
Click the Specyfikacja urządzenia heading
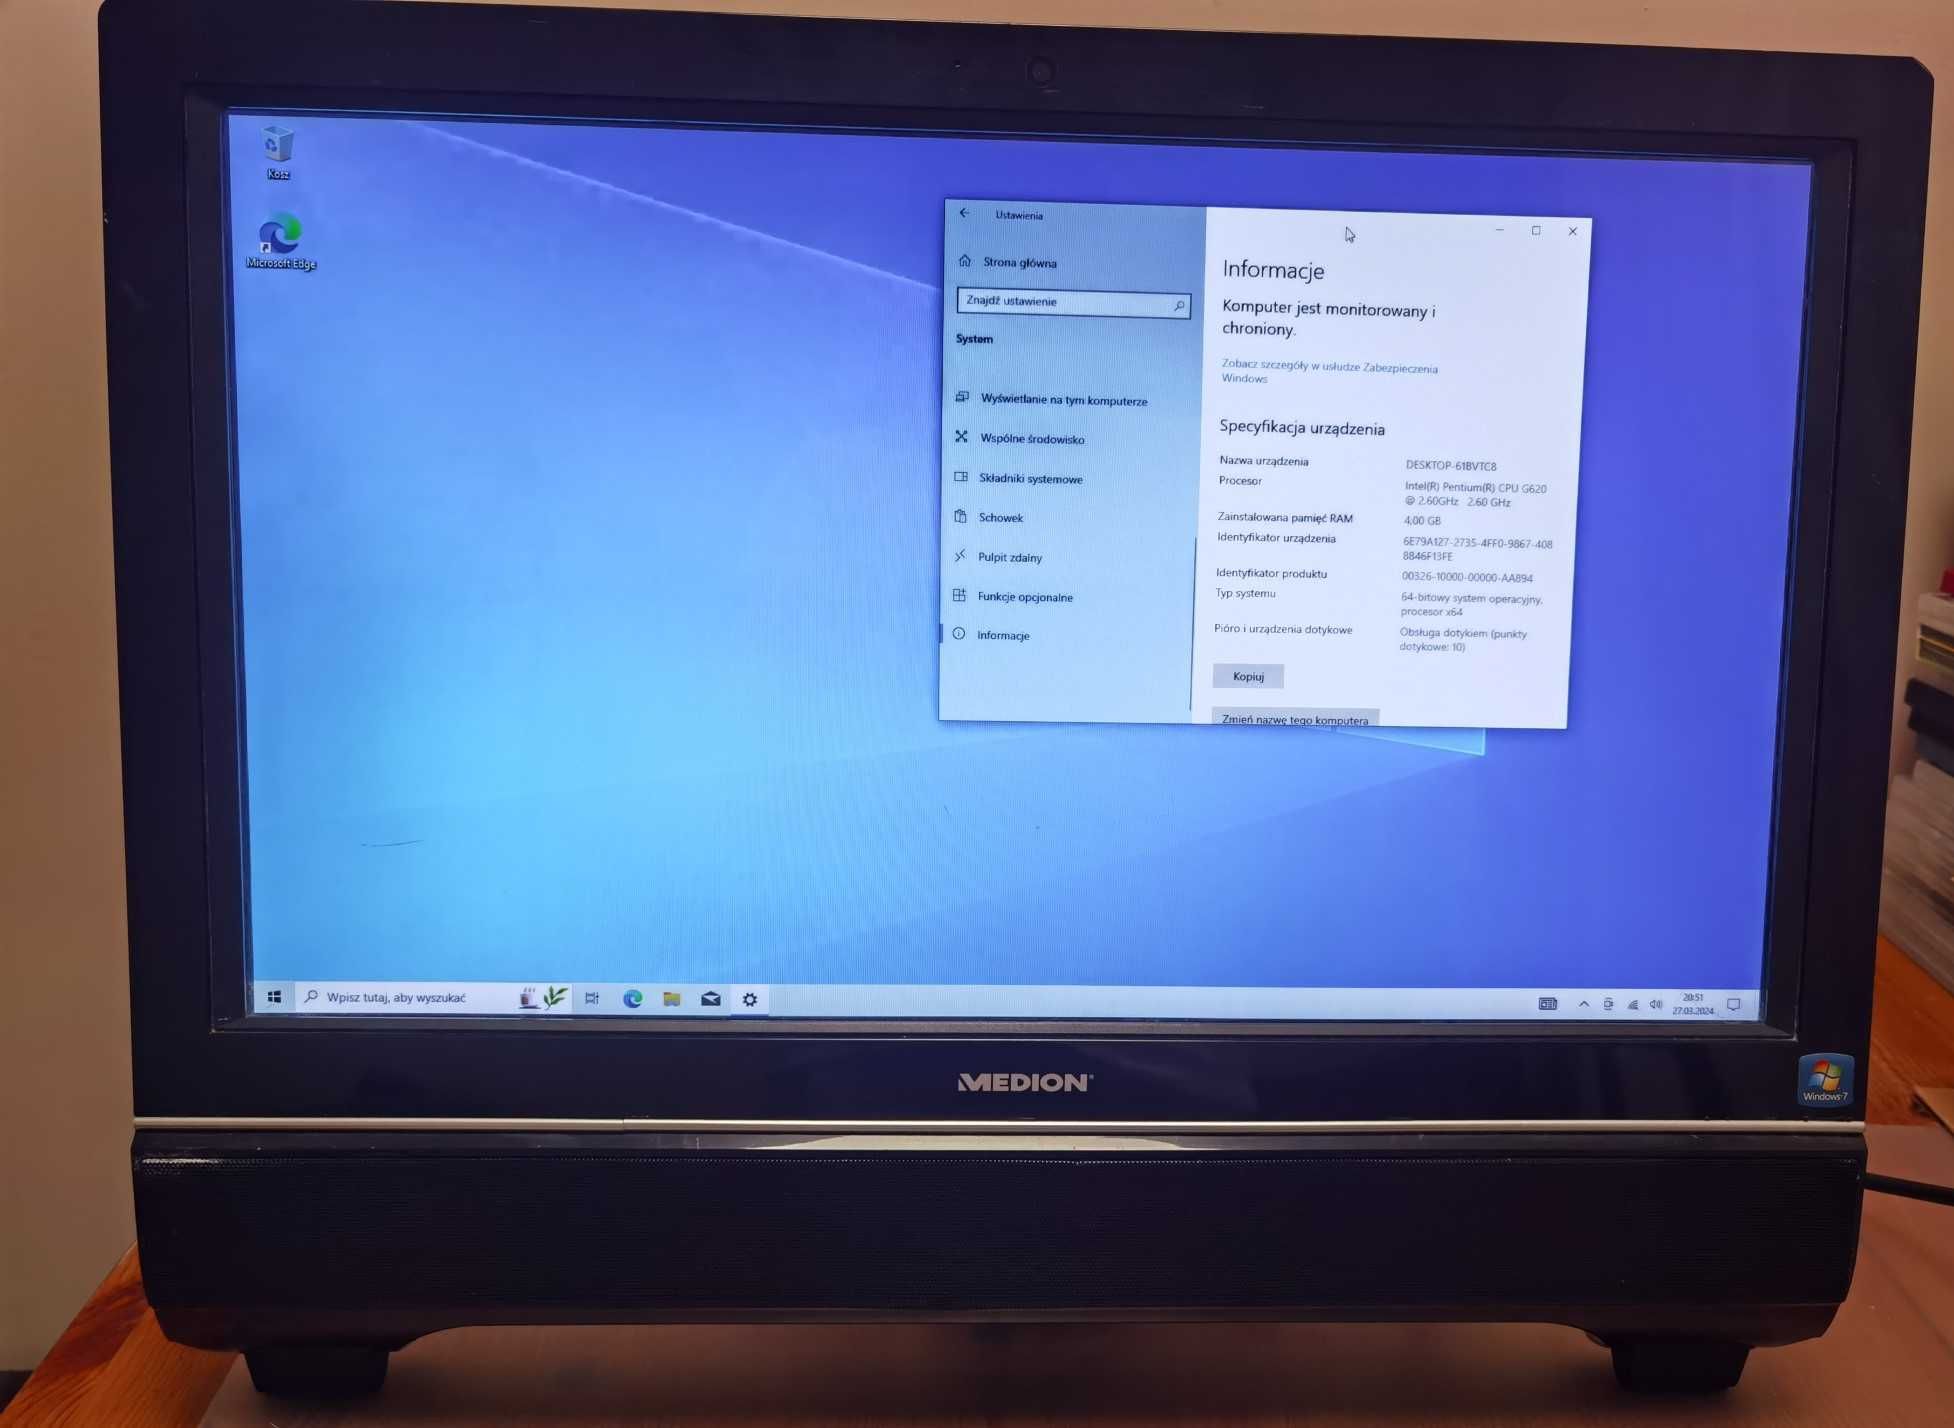click(1302, 428)
